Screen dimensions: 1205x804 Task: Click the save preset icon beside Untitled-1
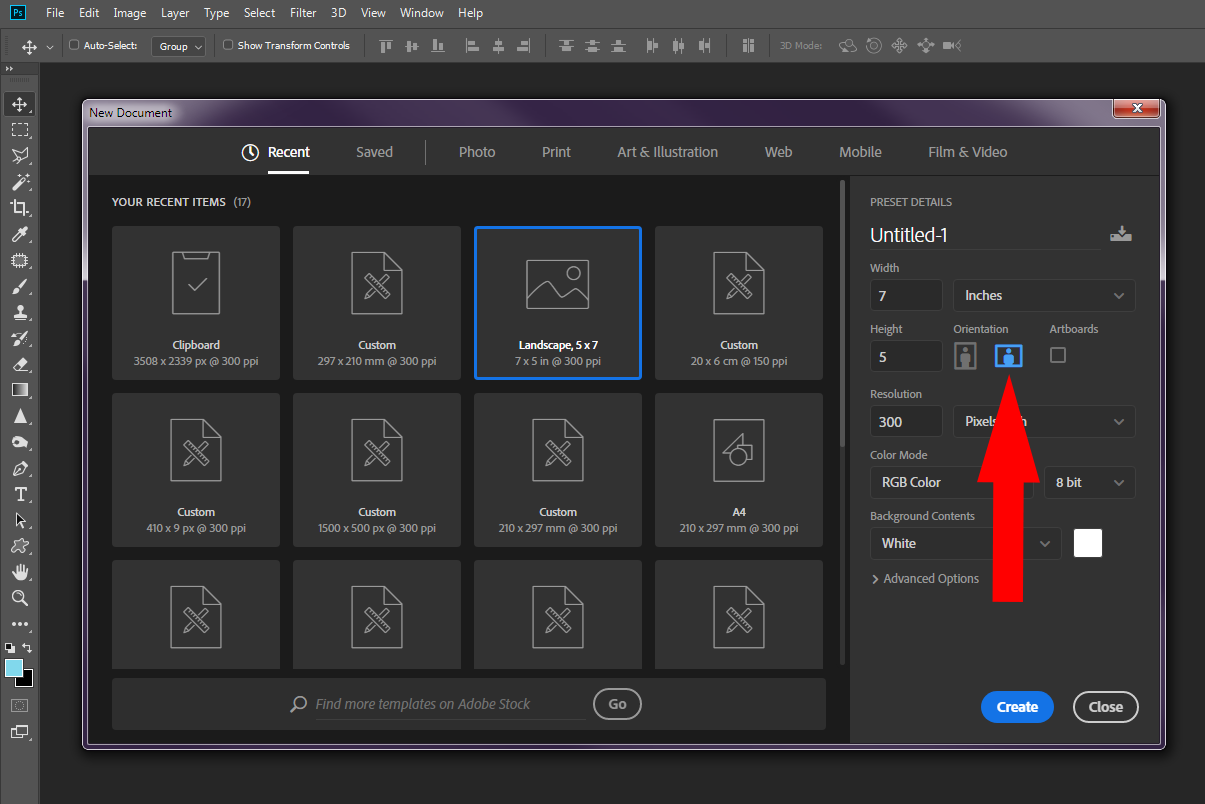pos(1121,234)
